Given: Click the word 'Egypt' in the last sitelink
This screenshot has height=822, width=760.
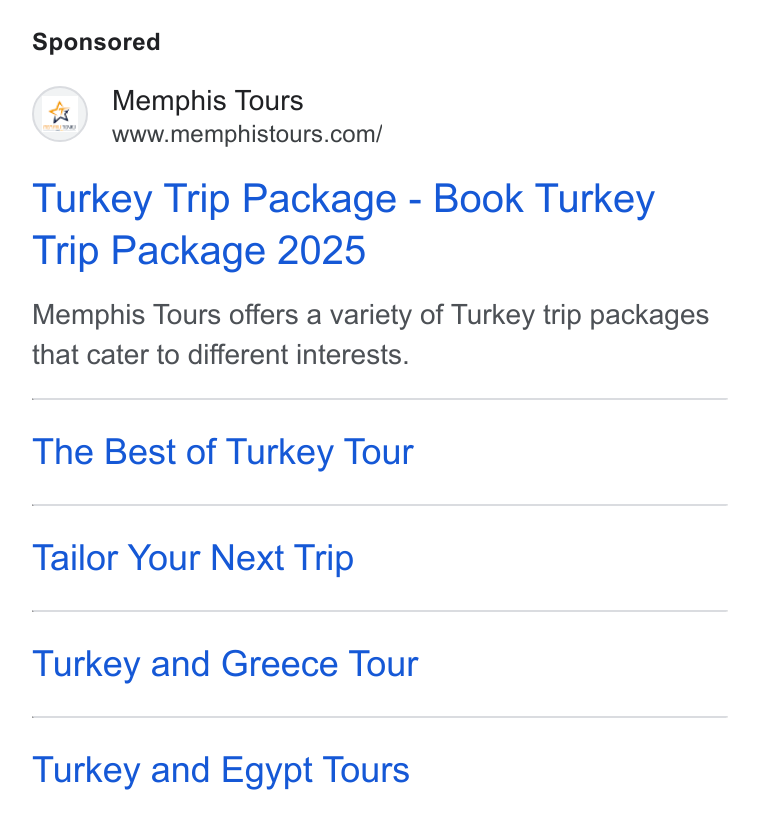Looking at the screenshot, I should click(x=267, y=771).
